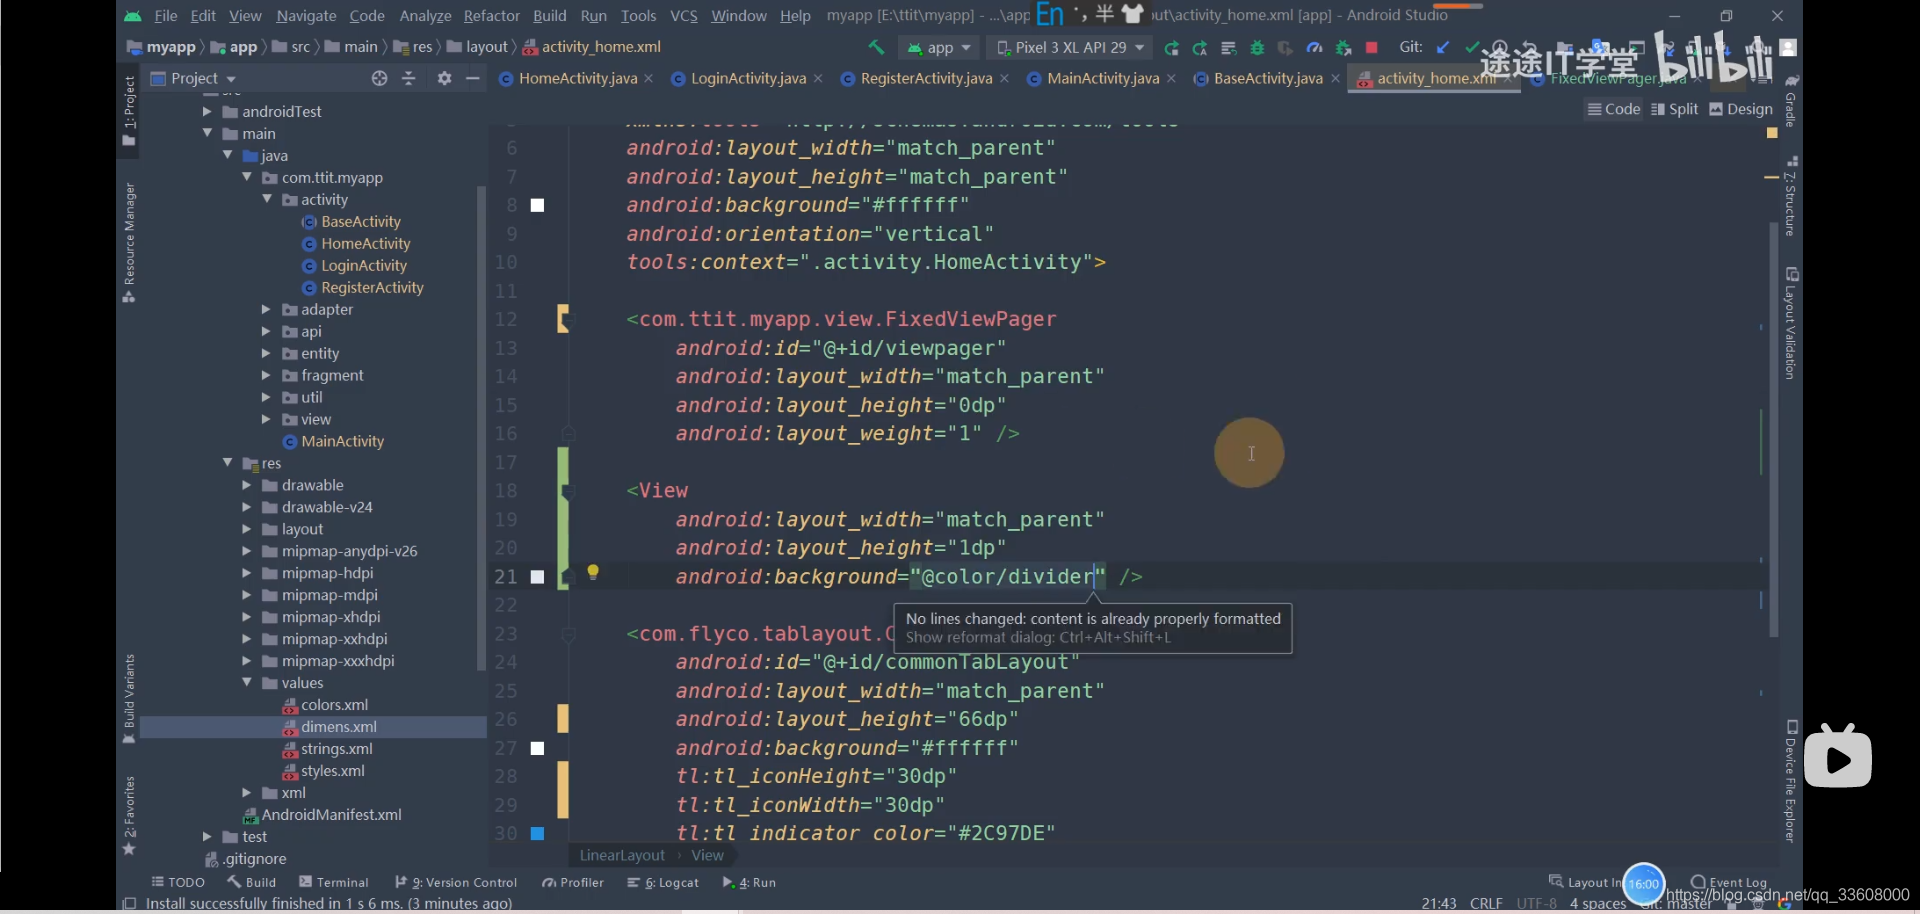
Task: Expand the fragment package
Action: 266,375
